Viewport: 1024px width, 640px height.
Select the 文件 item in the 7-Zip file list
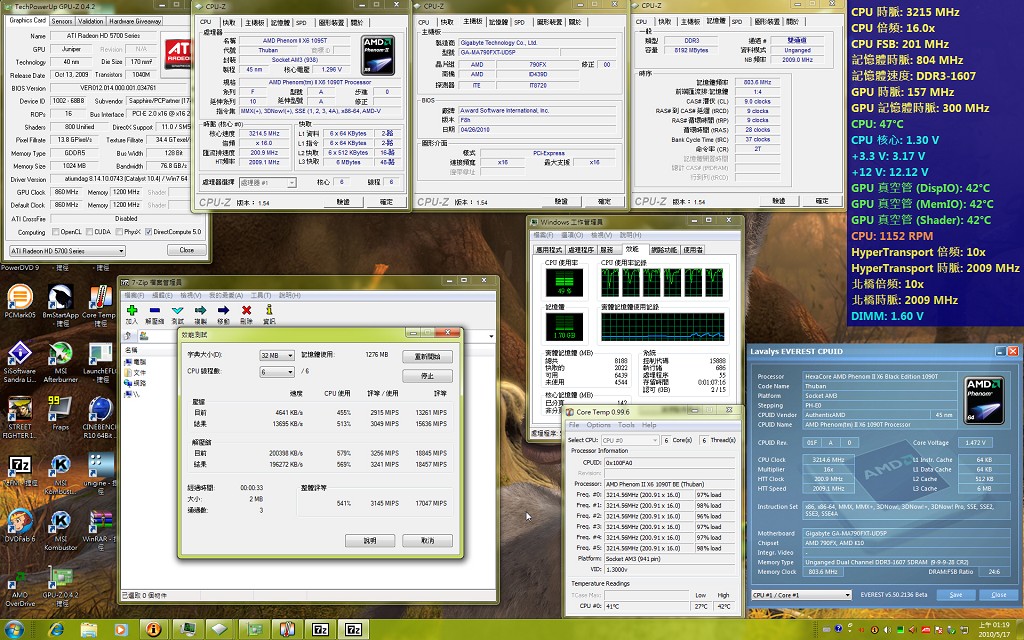[136, 373]
